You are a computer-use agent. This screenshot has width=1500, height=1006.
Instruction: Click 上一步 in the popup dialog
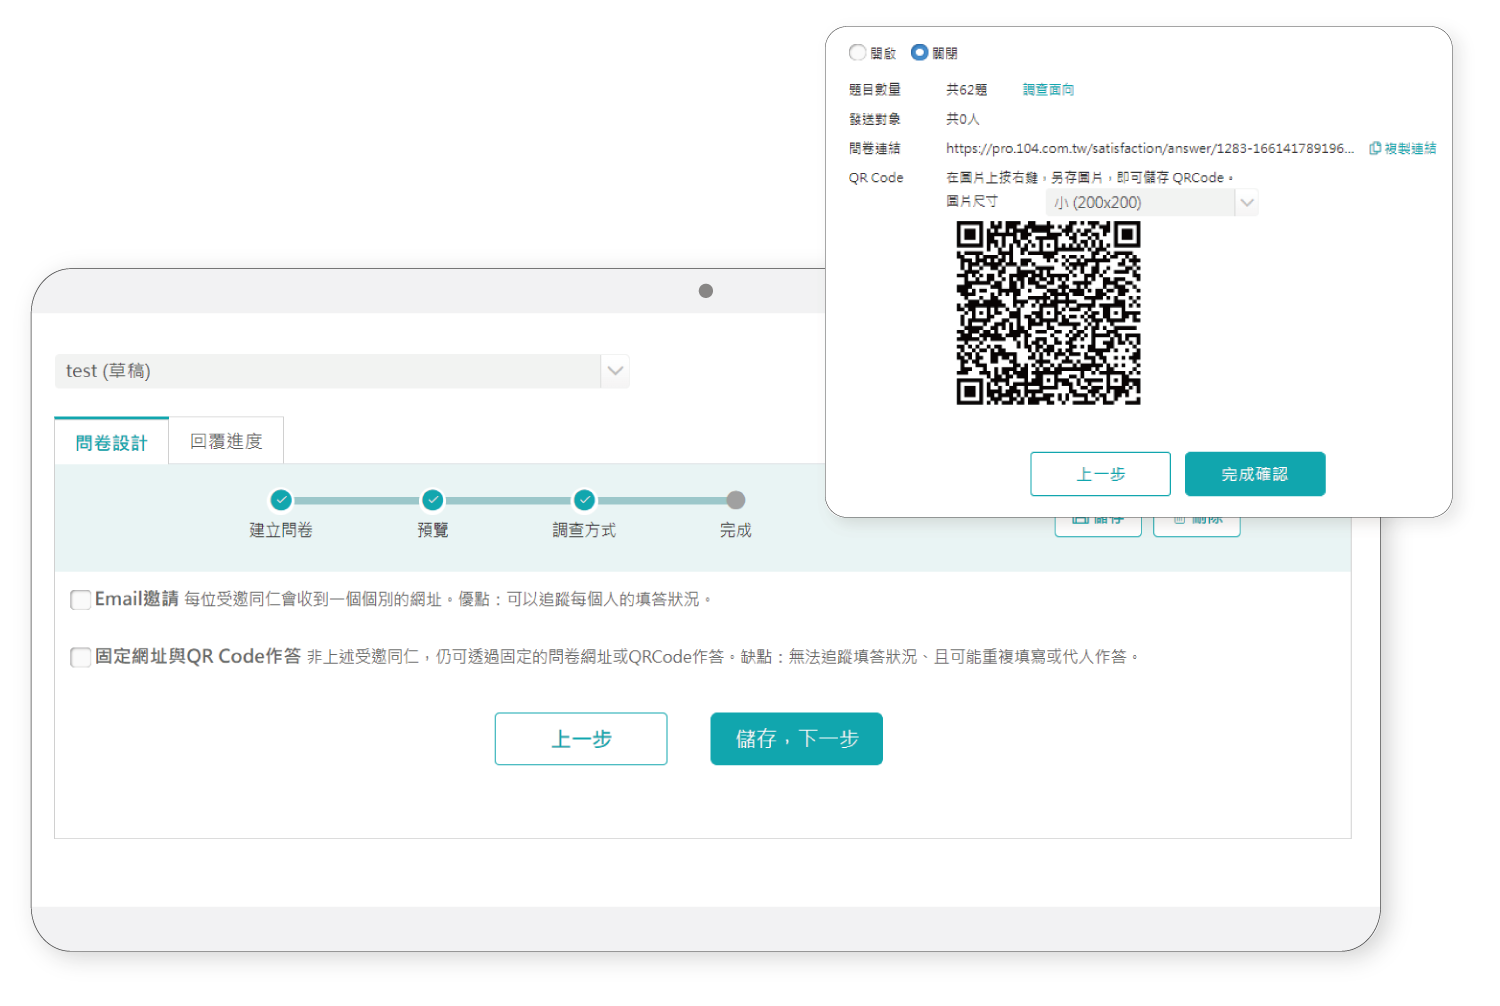click(x=1100, y=474)
